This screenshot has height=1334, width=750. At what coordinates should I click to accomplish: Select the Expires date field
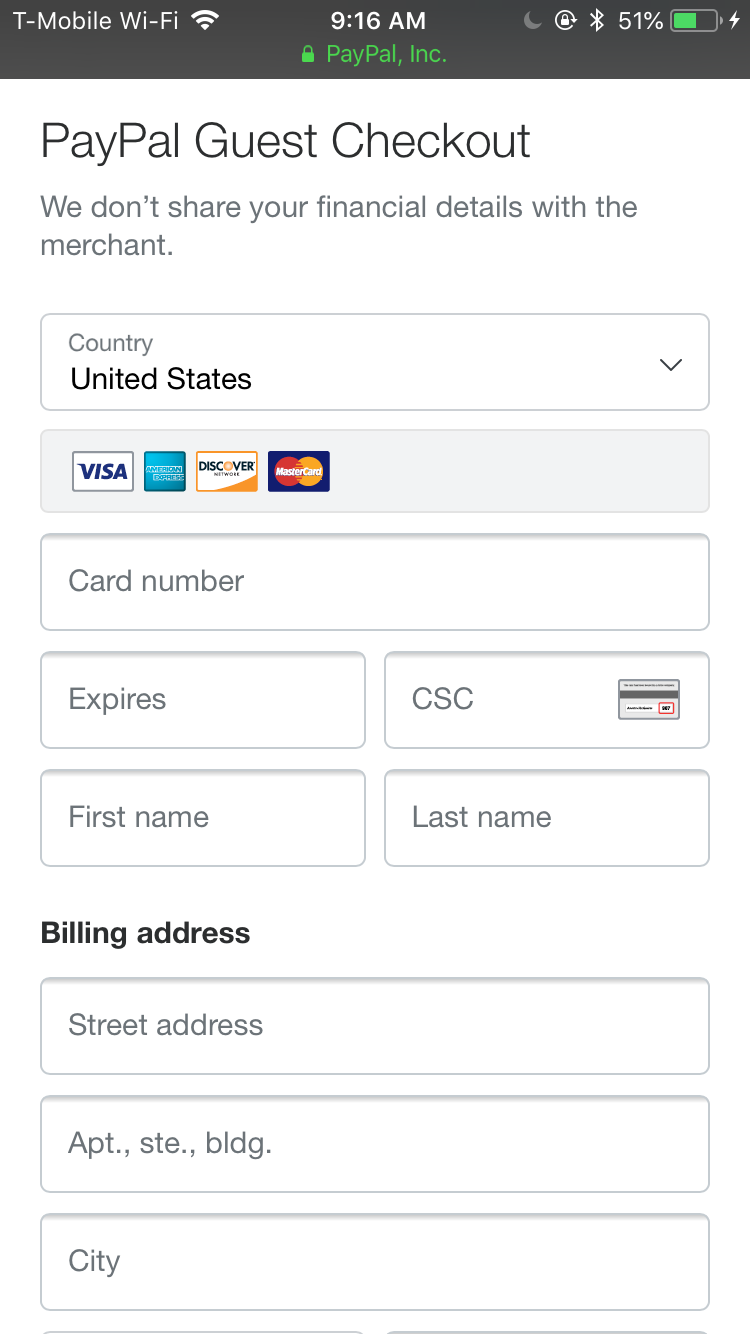pyautogui.click(x=203, y=700)
